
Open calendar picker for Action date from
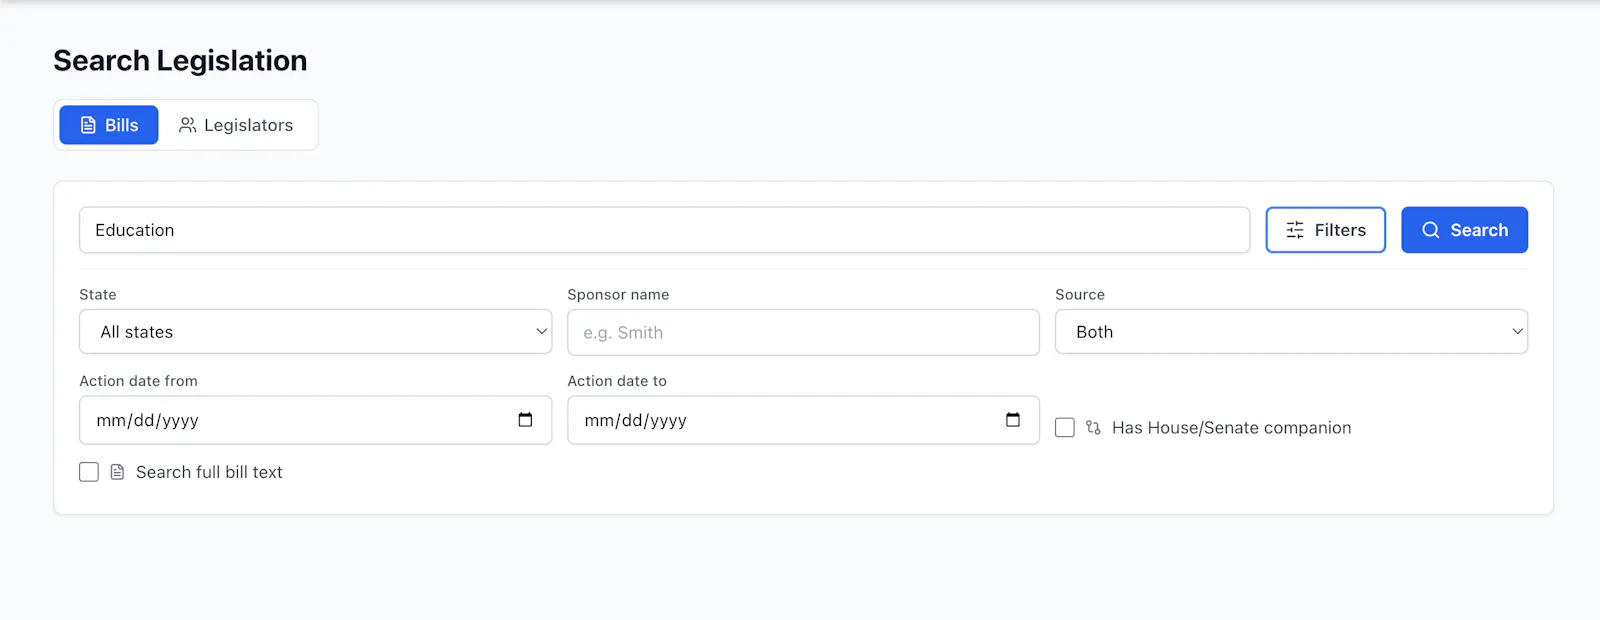525,420
